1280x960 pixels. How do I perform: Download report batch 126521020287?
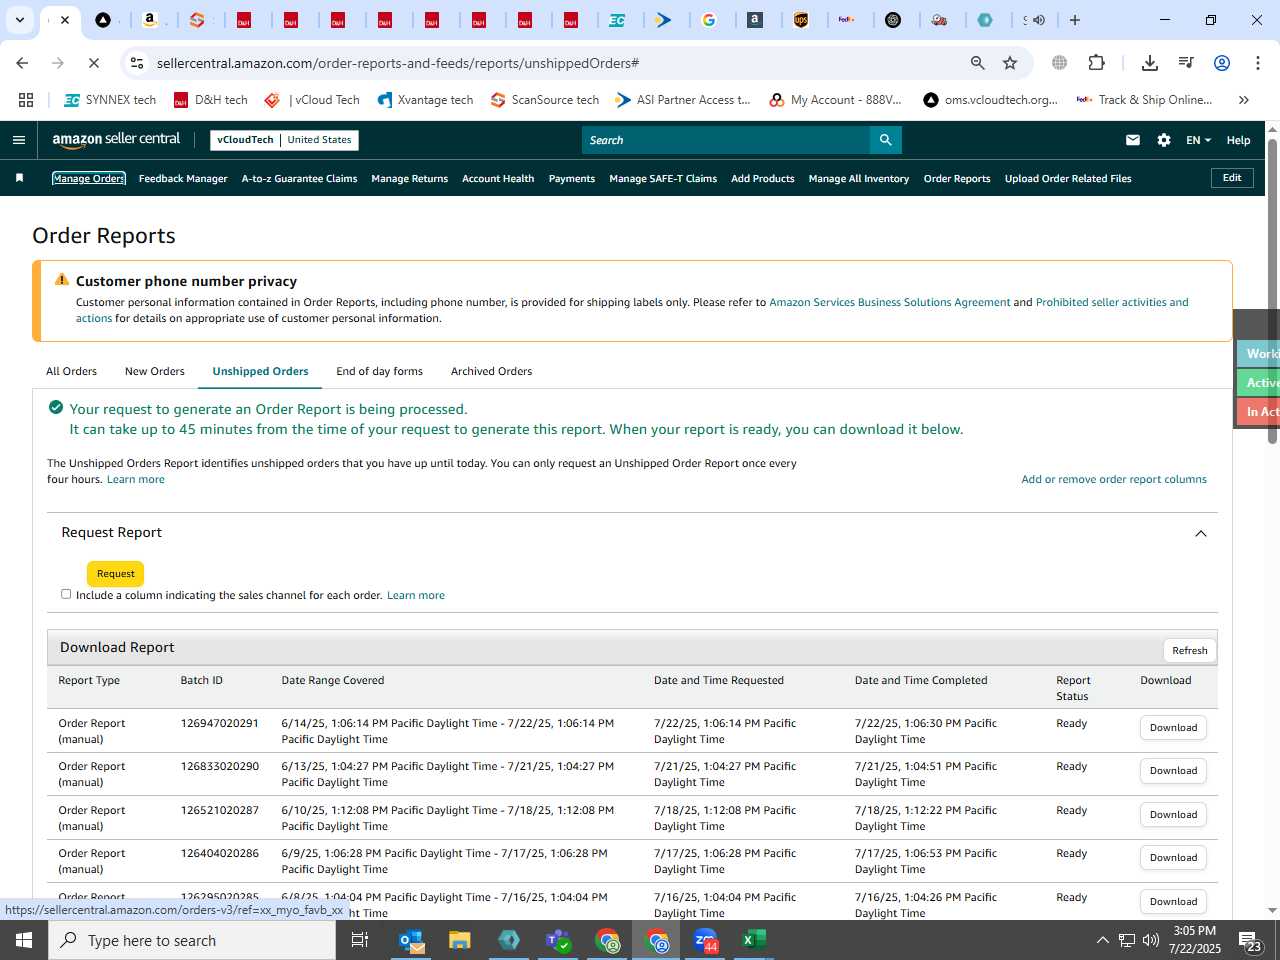click(1173, 815)
